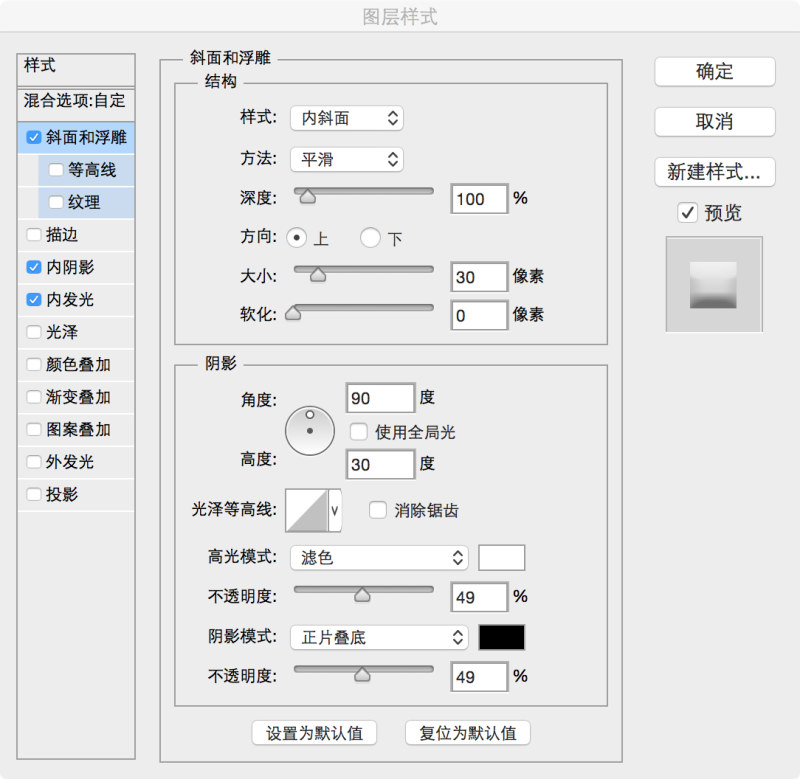Click the 软化 slider handle
The image size is (800, 779).
[293, 313]
